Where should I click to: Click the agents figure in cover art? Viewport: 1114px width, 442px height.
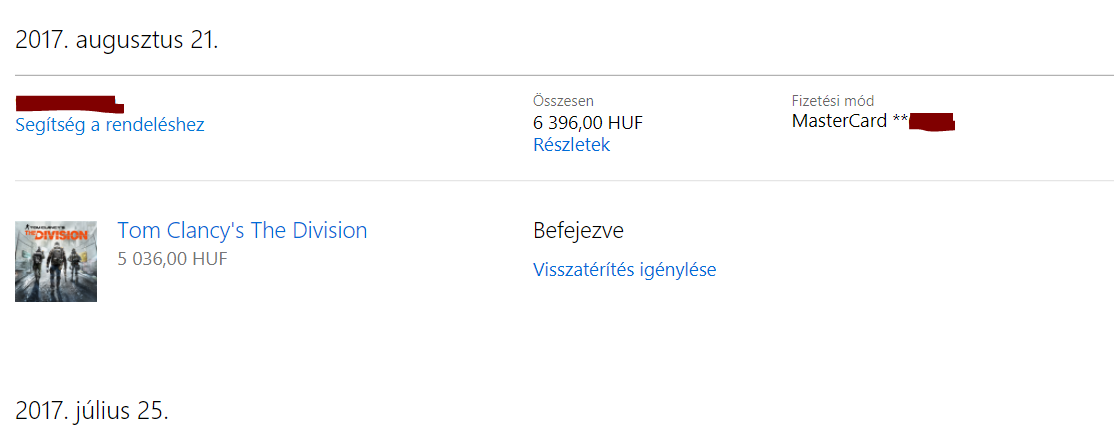(56, 268)
